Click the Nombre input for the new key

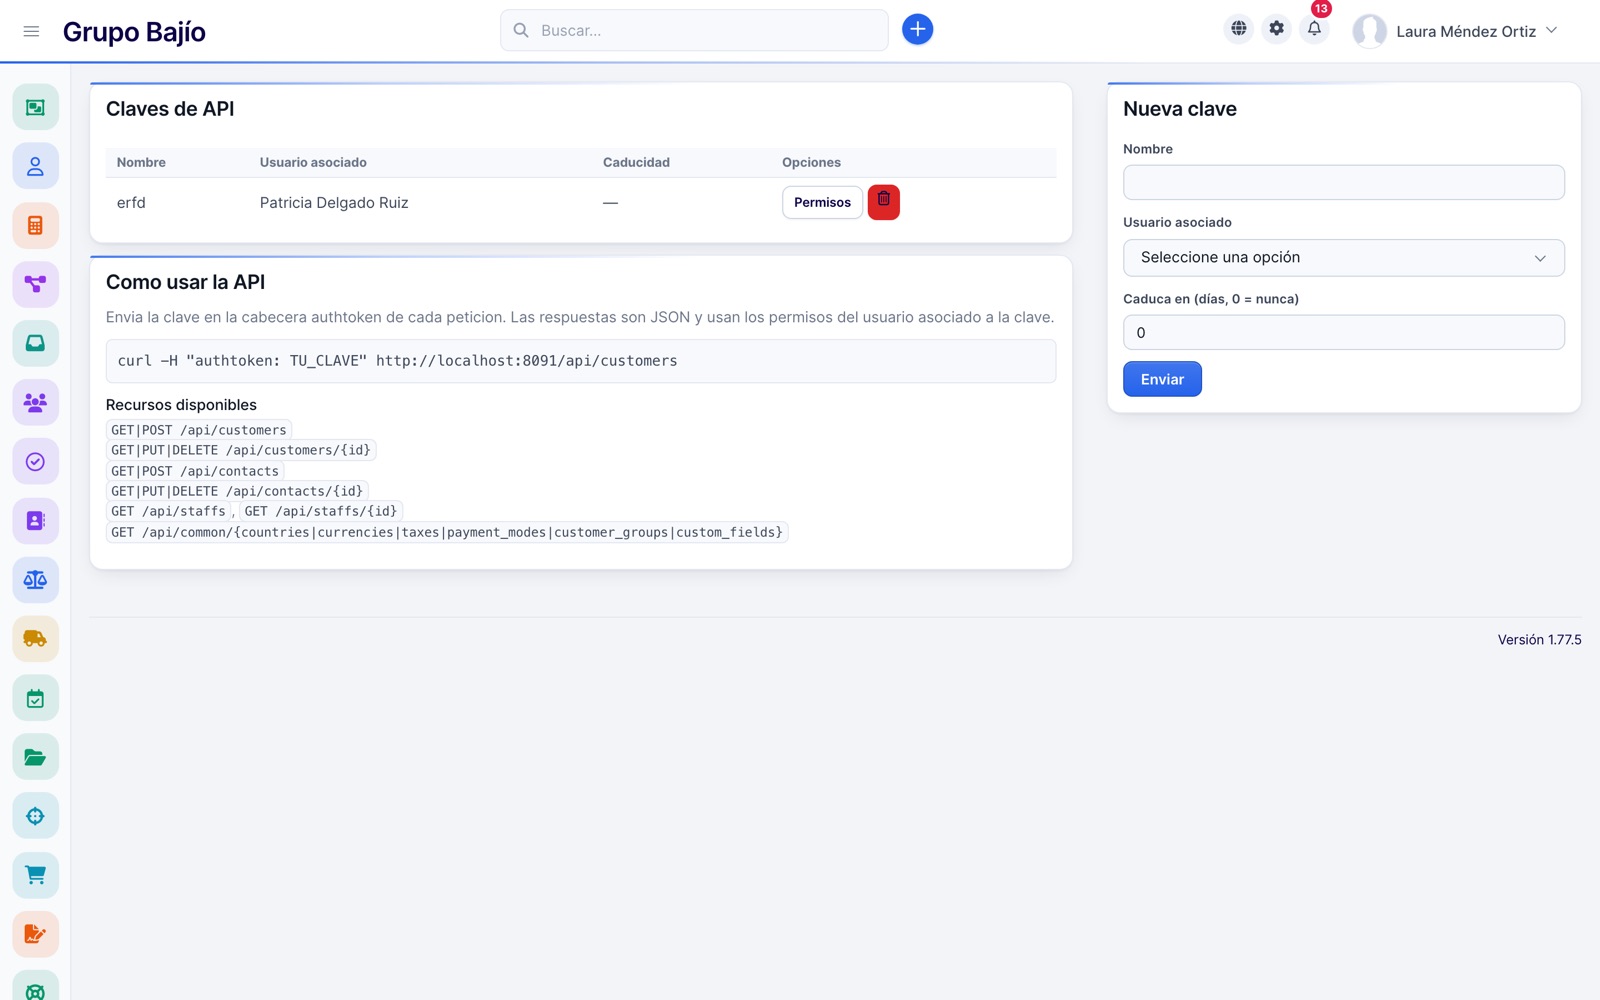(x=1343, y=182)
